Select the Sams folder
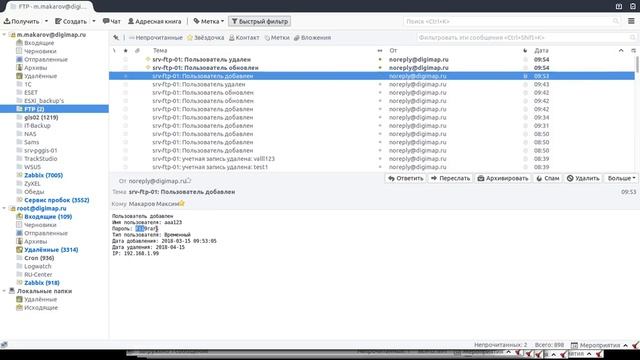The image size is (640, 360). tap(31, 142)
